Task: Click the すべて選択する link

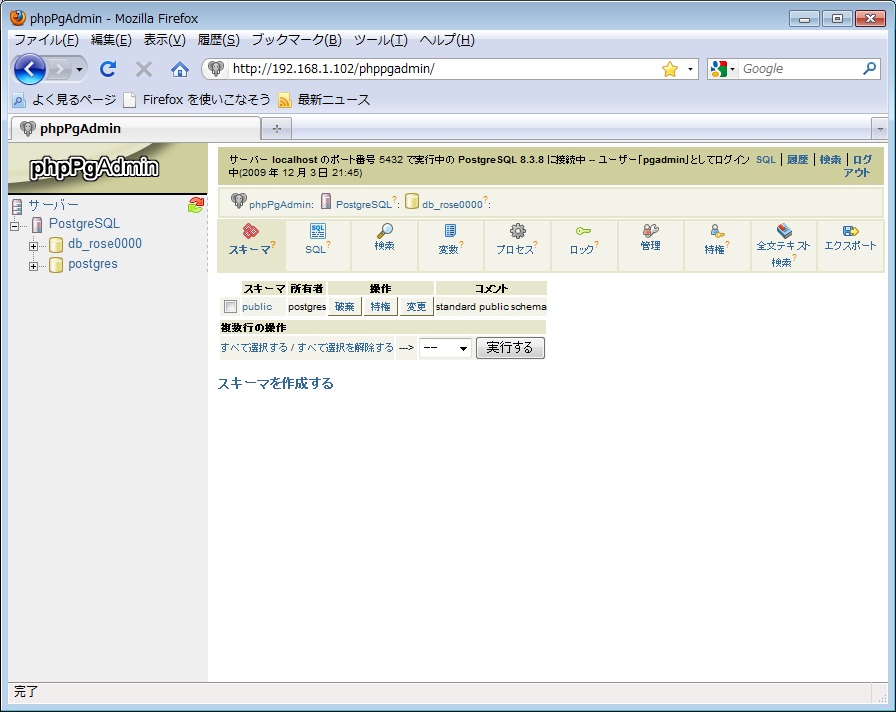Action: tap(254, 348)
